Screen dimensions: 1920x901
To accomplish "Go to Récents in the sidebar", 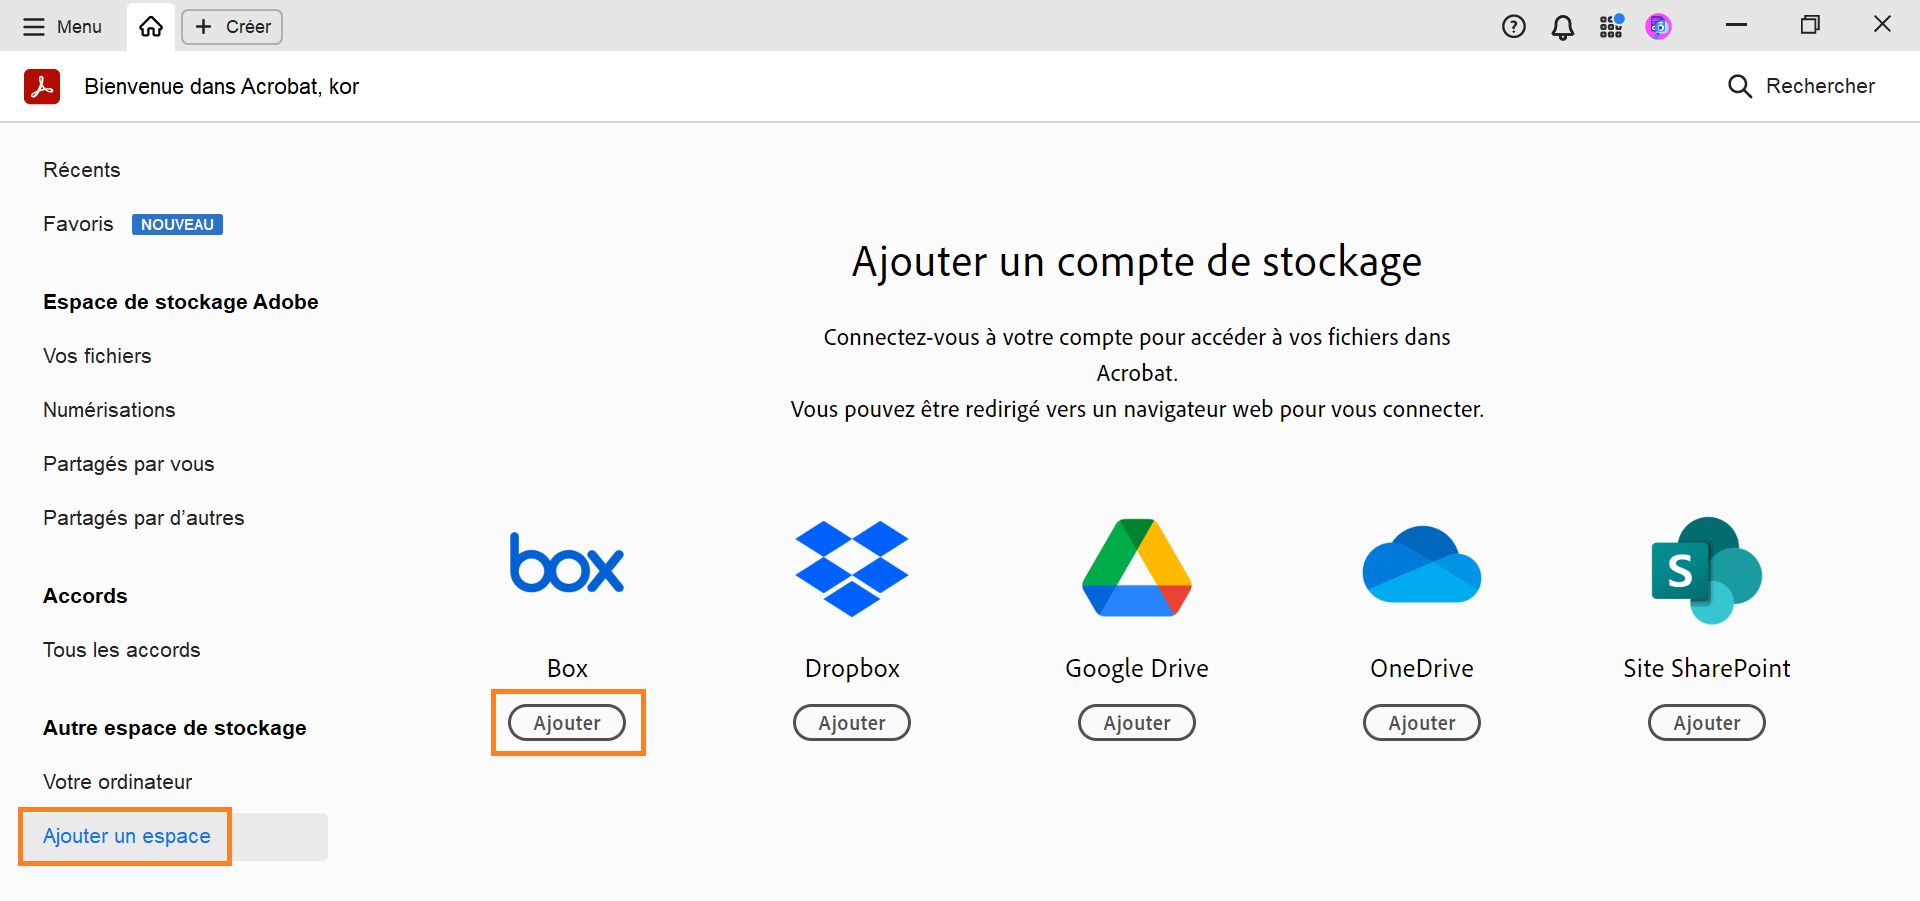I will (81, 169).
